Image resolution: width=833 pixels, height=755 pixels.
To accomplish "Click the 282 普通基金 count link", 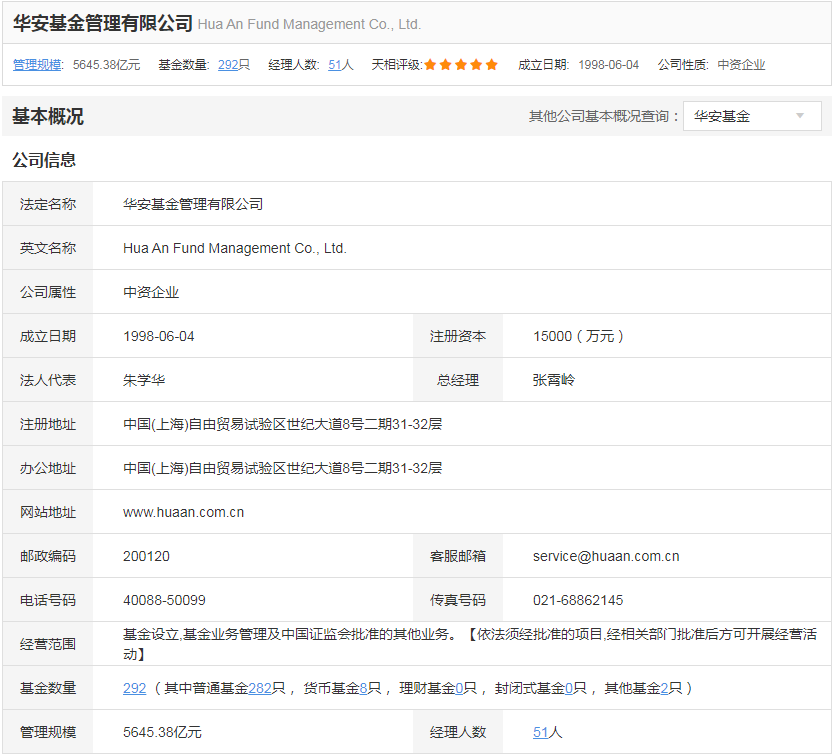I will [260, 688].
